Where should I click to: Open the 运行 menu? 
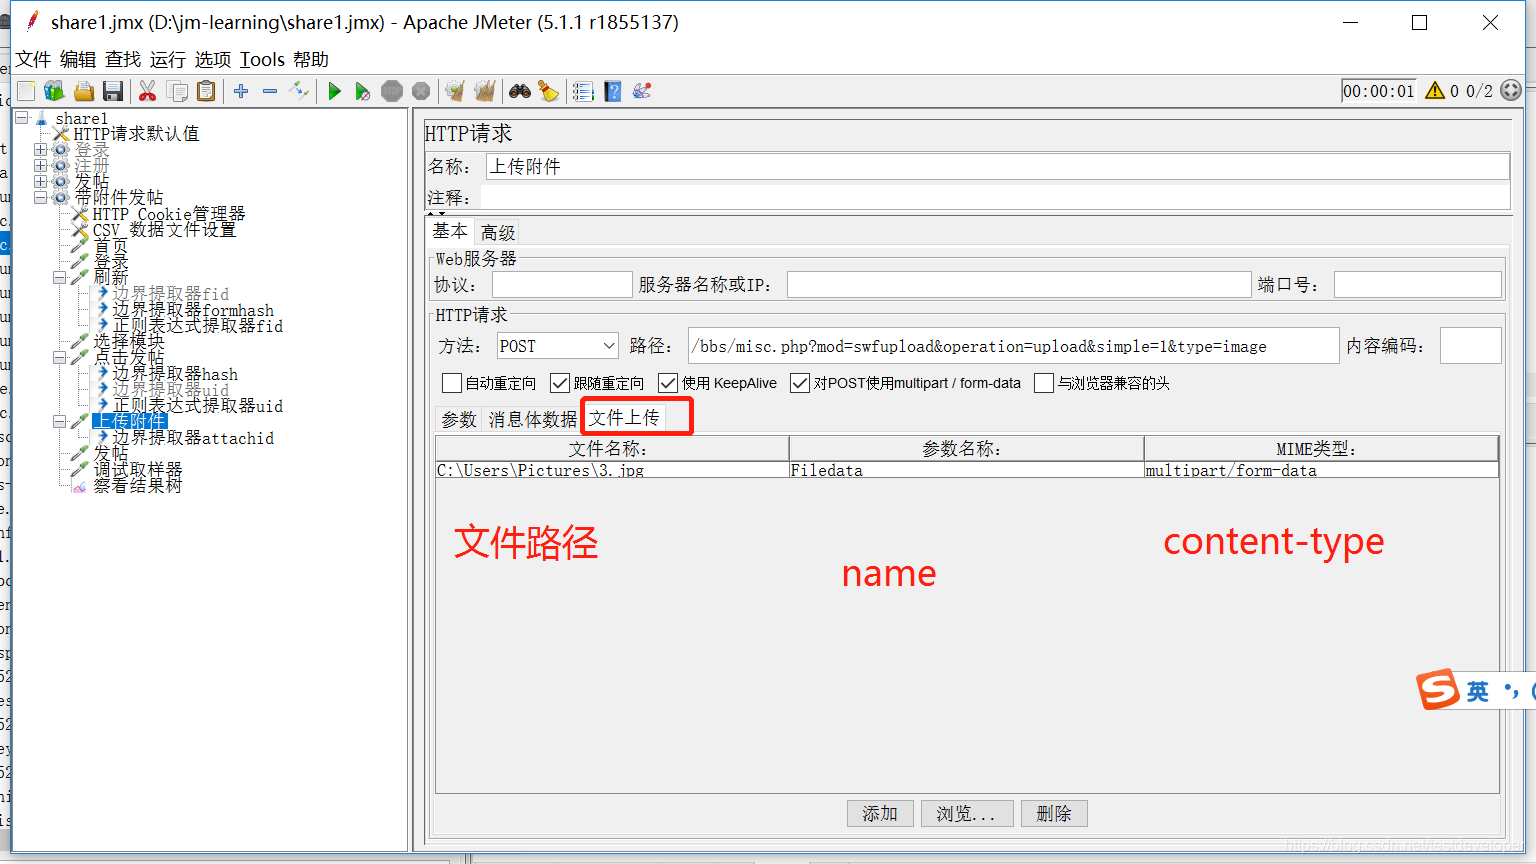point(168,59)
